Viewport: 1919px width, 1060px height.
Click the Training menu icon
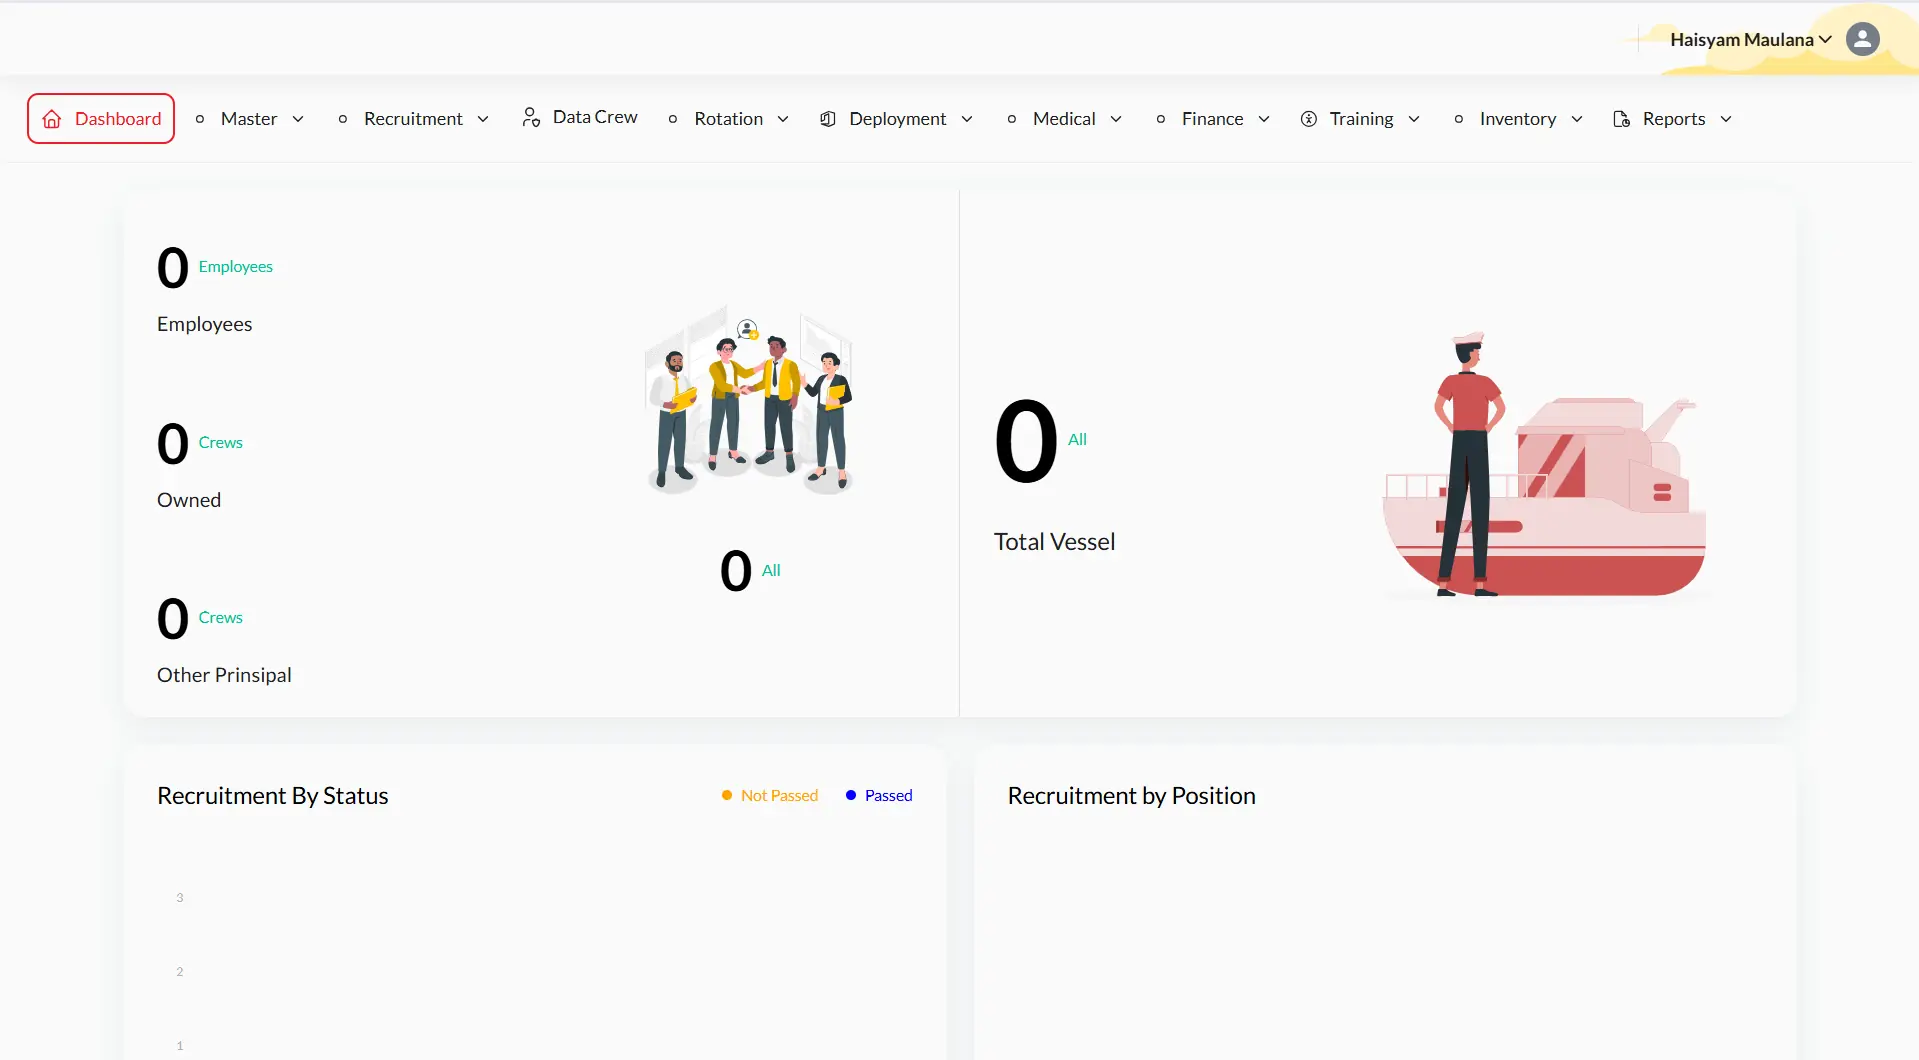click(x=1308, y=119)
